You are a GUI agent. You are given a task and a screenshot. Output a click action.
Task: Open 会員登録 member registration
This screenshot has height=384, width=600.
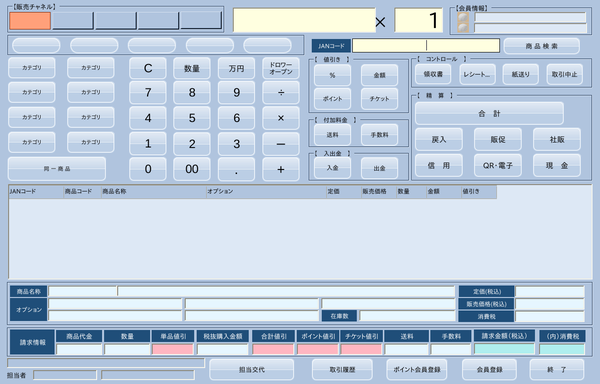[489, 370]
